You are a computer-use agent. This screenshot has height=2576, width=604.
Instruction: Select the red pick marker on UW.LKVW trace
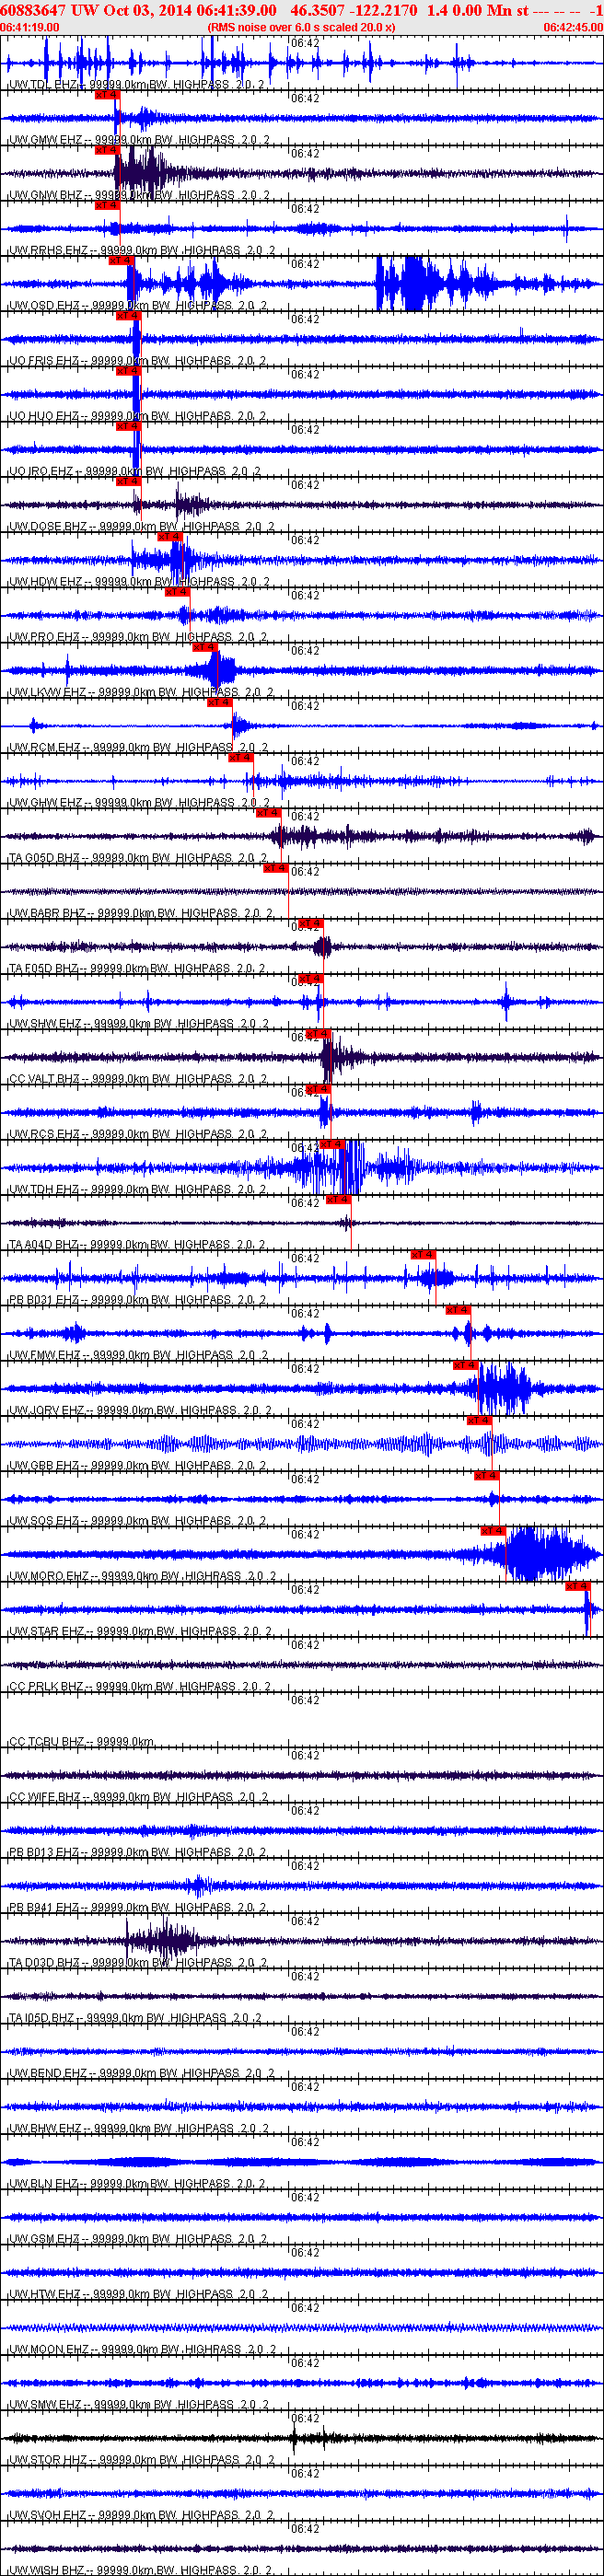point(204,647)
